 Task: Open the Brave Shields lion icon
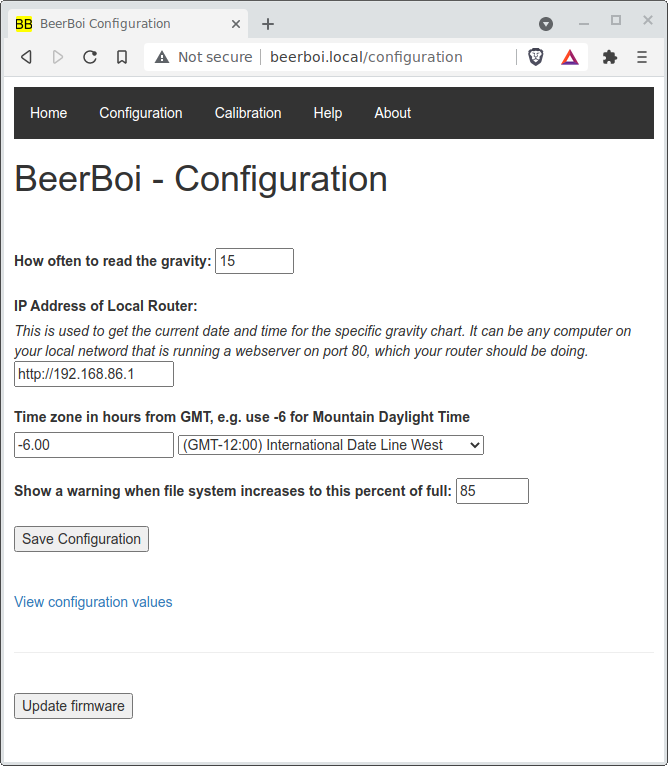(536, 57)
